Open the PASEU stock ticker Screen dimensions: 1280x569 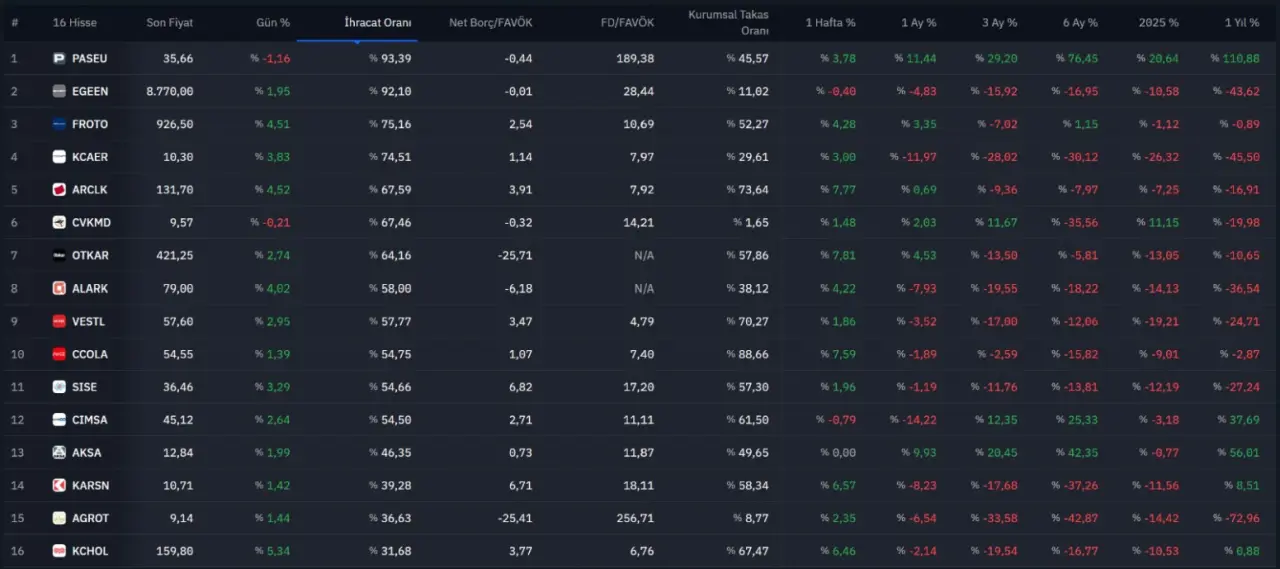pos(90,59)
